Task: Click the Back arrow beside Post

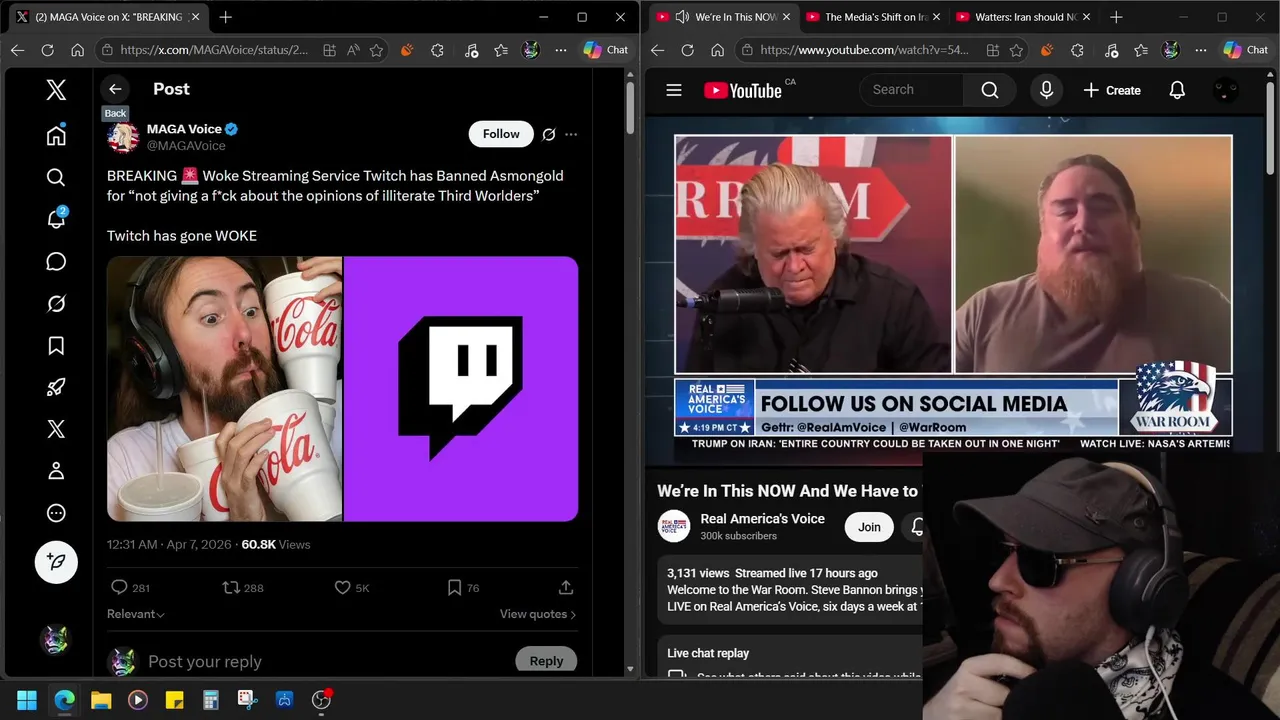Action: point(115,89)
